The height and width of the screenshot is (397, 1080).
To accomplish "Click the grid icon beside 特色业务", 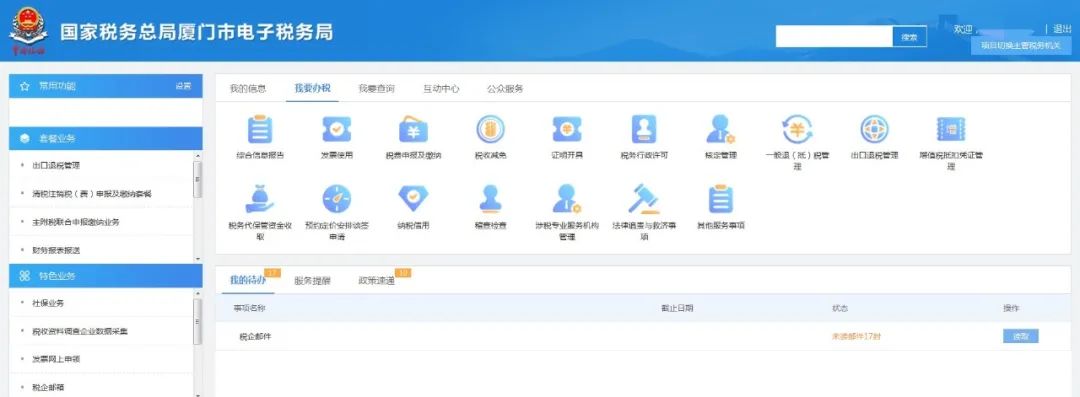I will pos(25,276).
